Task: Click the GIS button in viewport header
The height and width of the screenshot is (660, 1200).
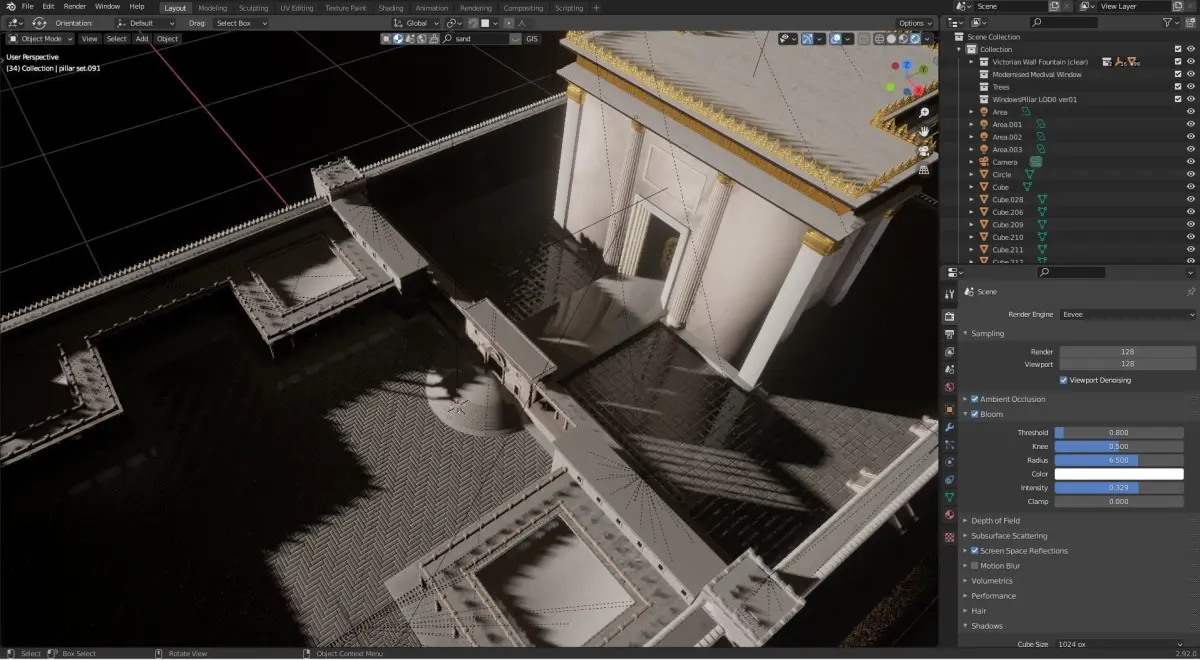Action: [x=531, y=39]
